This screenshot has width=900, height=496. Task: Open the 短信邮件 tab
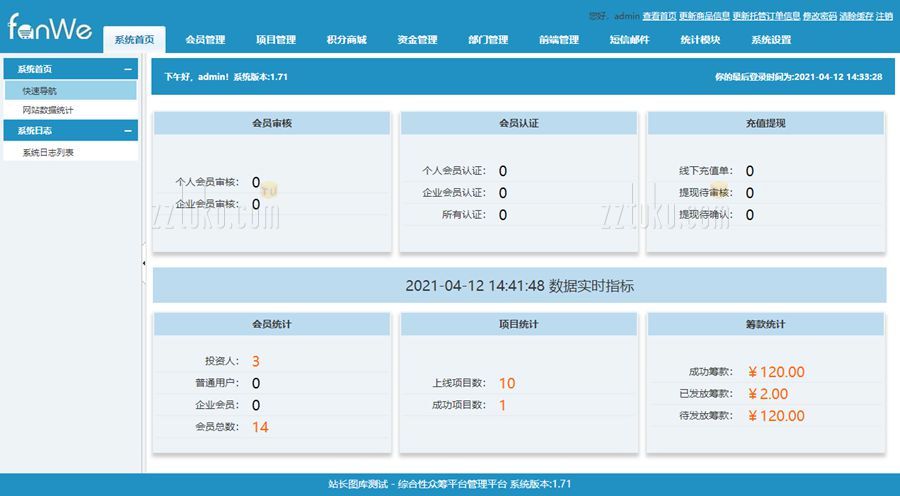point(629,40)
